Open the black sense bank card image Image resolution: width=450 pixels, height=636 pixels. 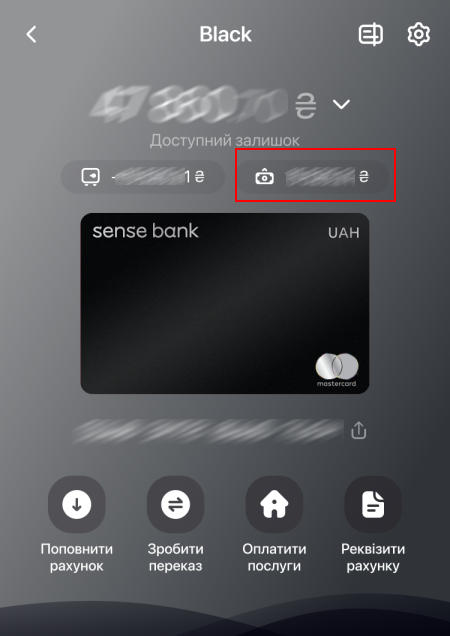pos(225,303)
